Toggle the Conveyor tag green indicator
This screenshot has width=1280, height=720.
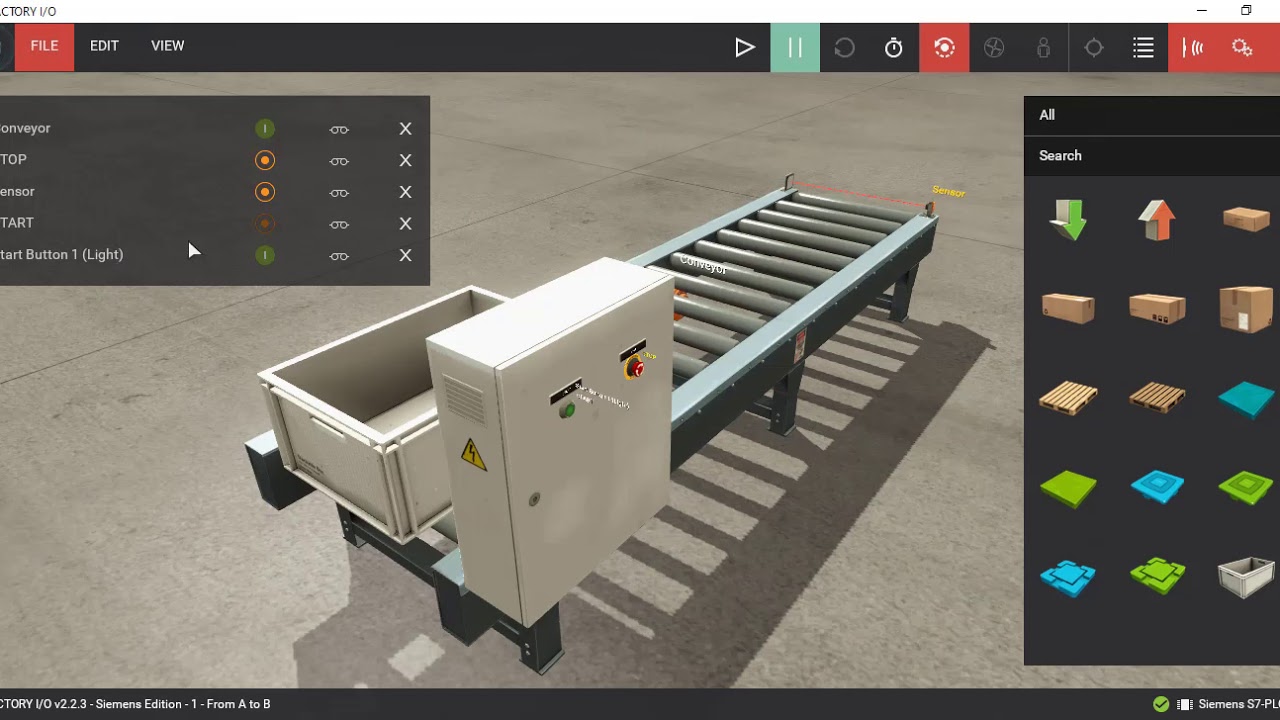coord(265,129)
